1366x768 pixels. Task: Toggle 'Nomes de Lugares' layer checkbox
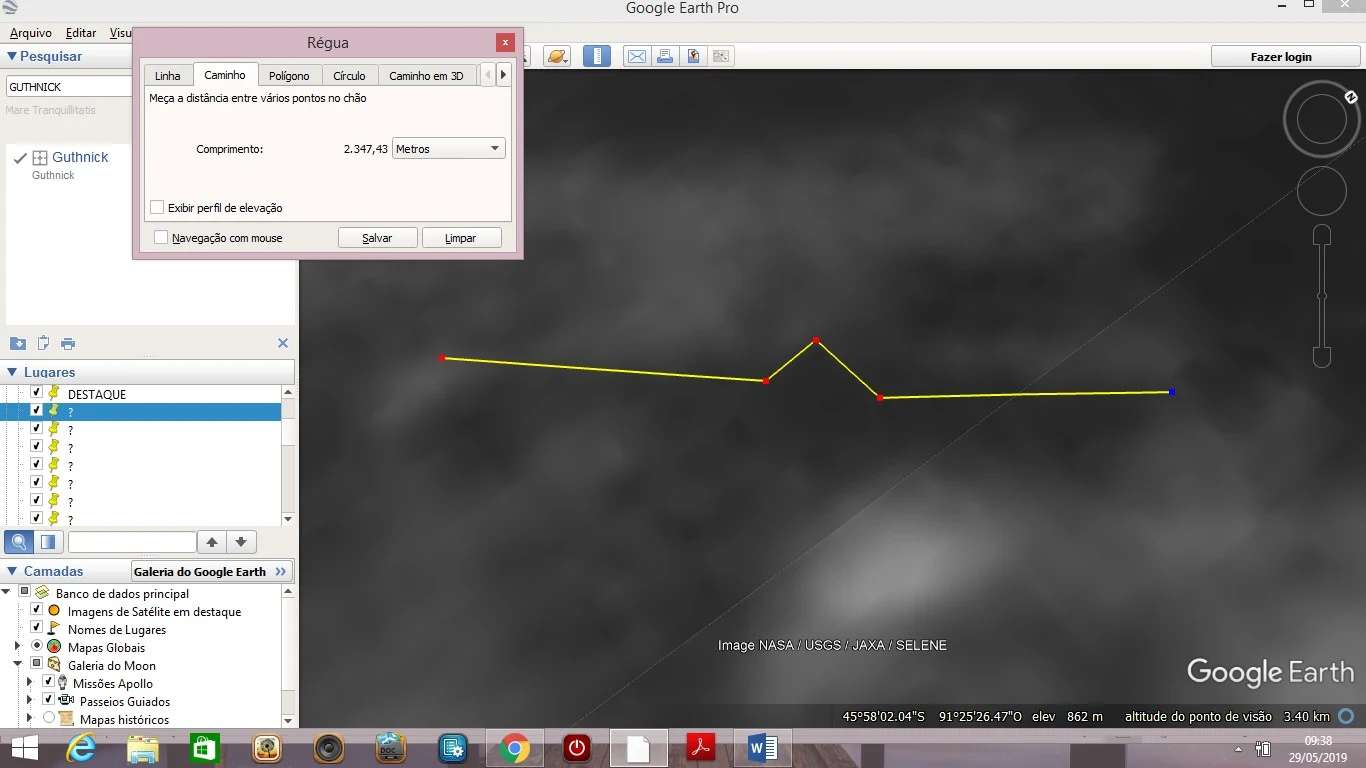(x=36, y=628)
